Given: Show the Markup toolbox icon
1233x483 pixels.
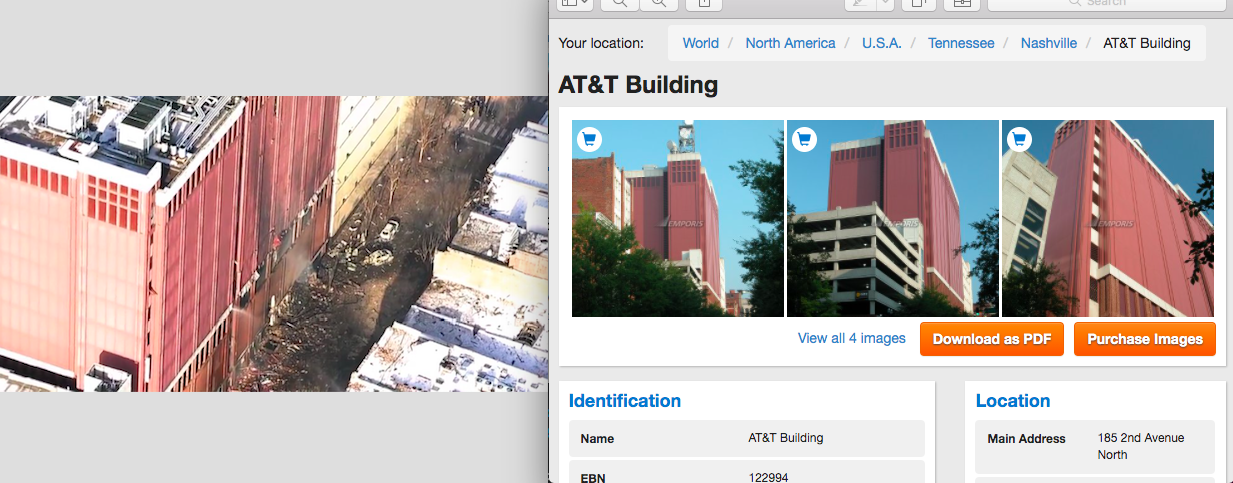Looking at the screenshot, I should (x=962, y=3).
